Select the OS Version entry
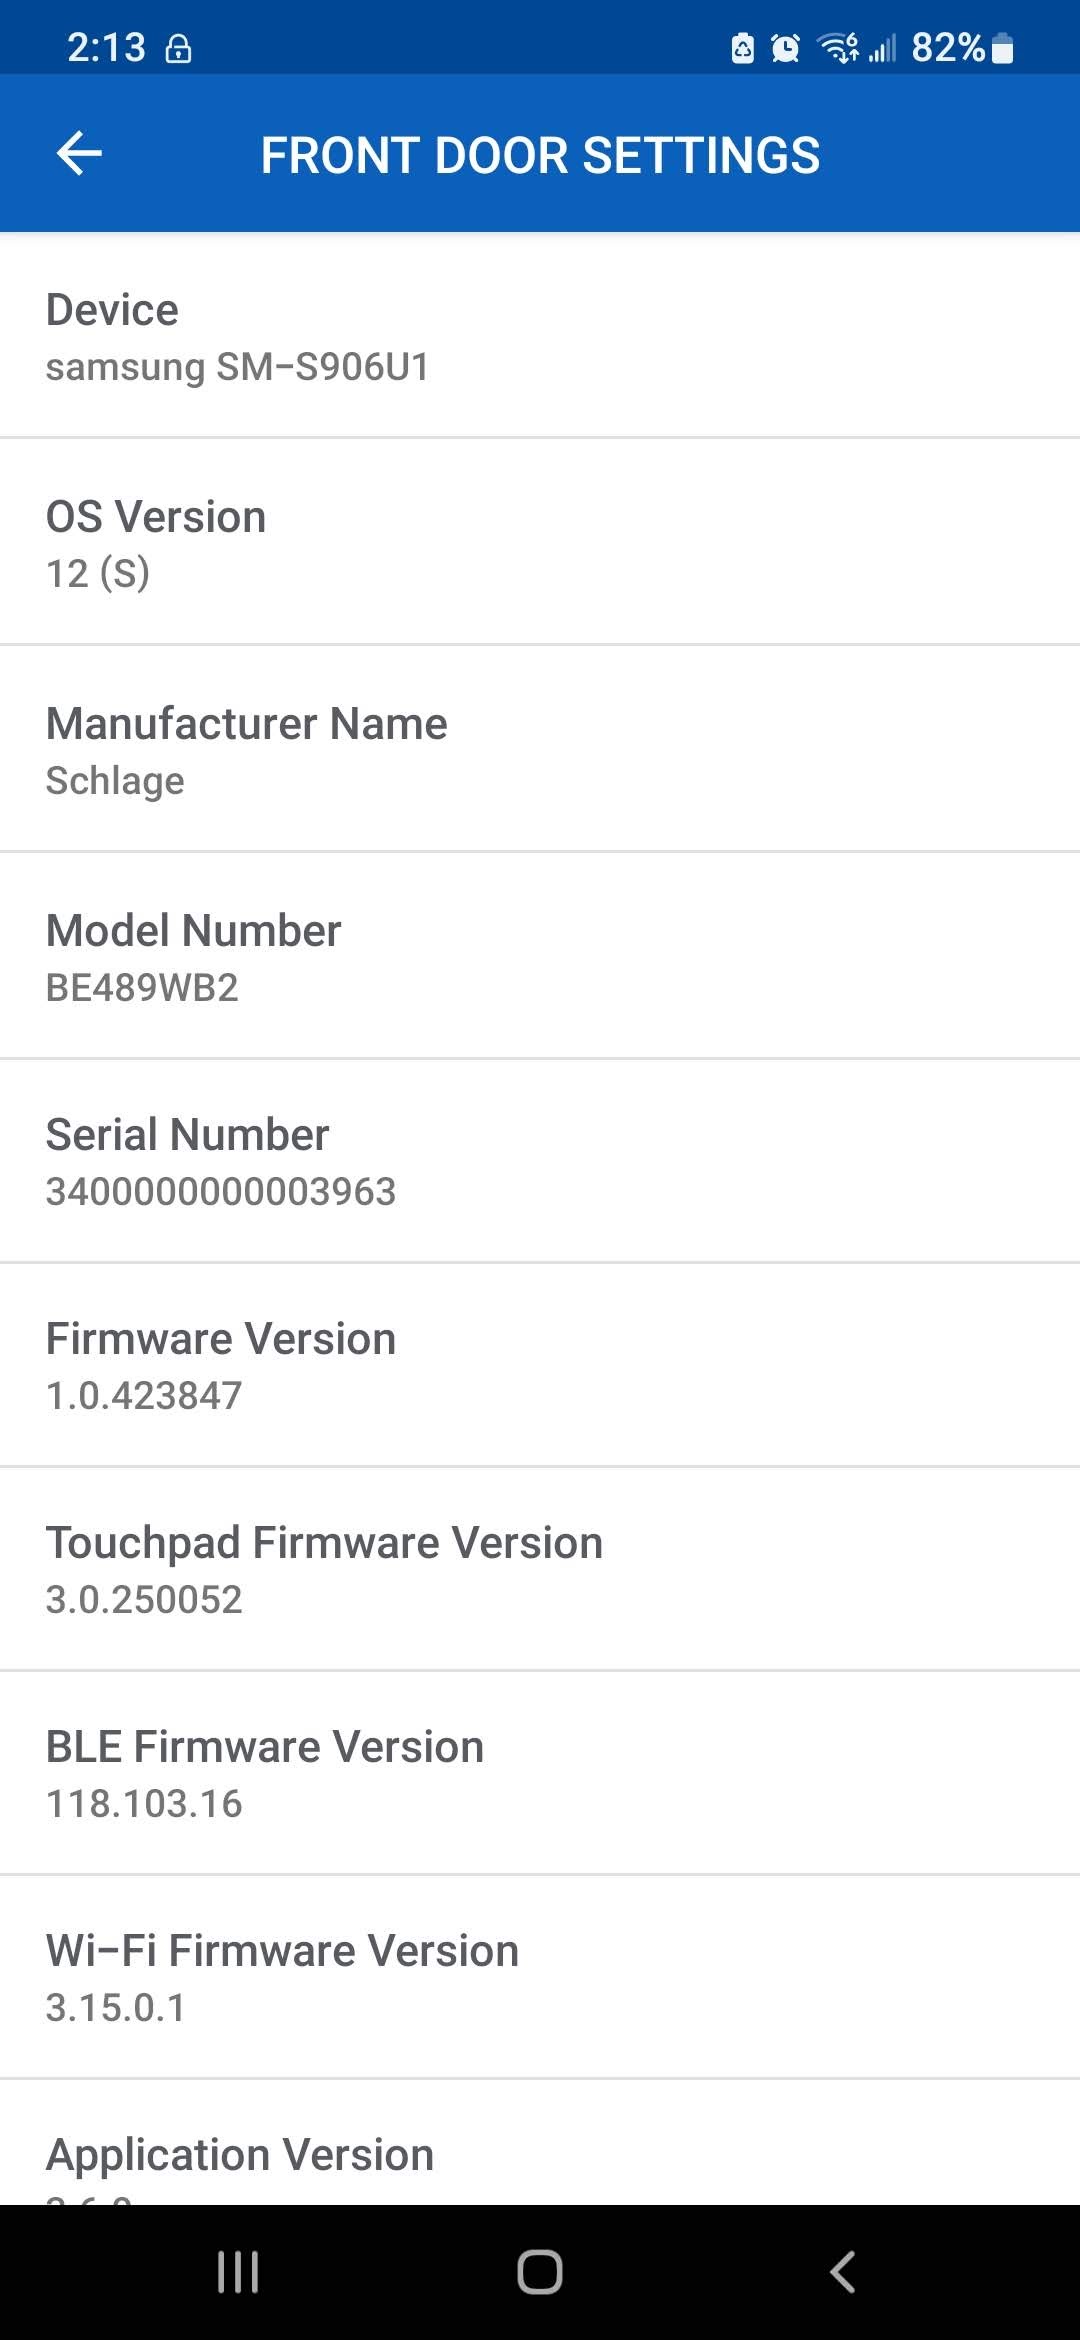This screenshot has height=2340, width=1080. pyautogui.click(x=540, y=543)
